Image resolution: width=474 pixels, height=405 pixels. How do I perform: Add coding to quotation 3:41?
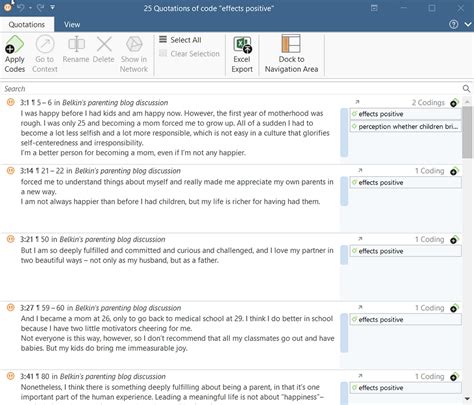tap(454, 377)
